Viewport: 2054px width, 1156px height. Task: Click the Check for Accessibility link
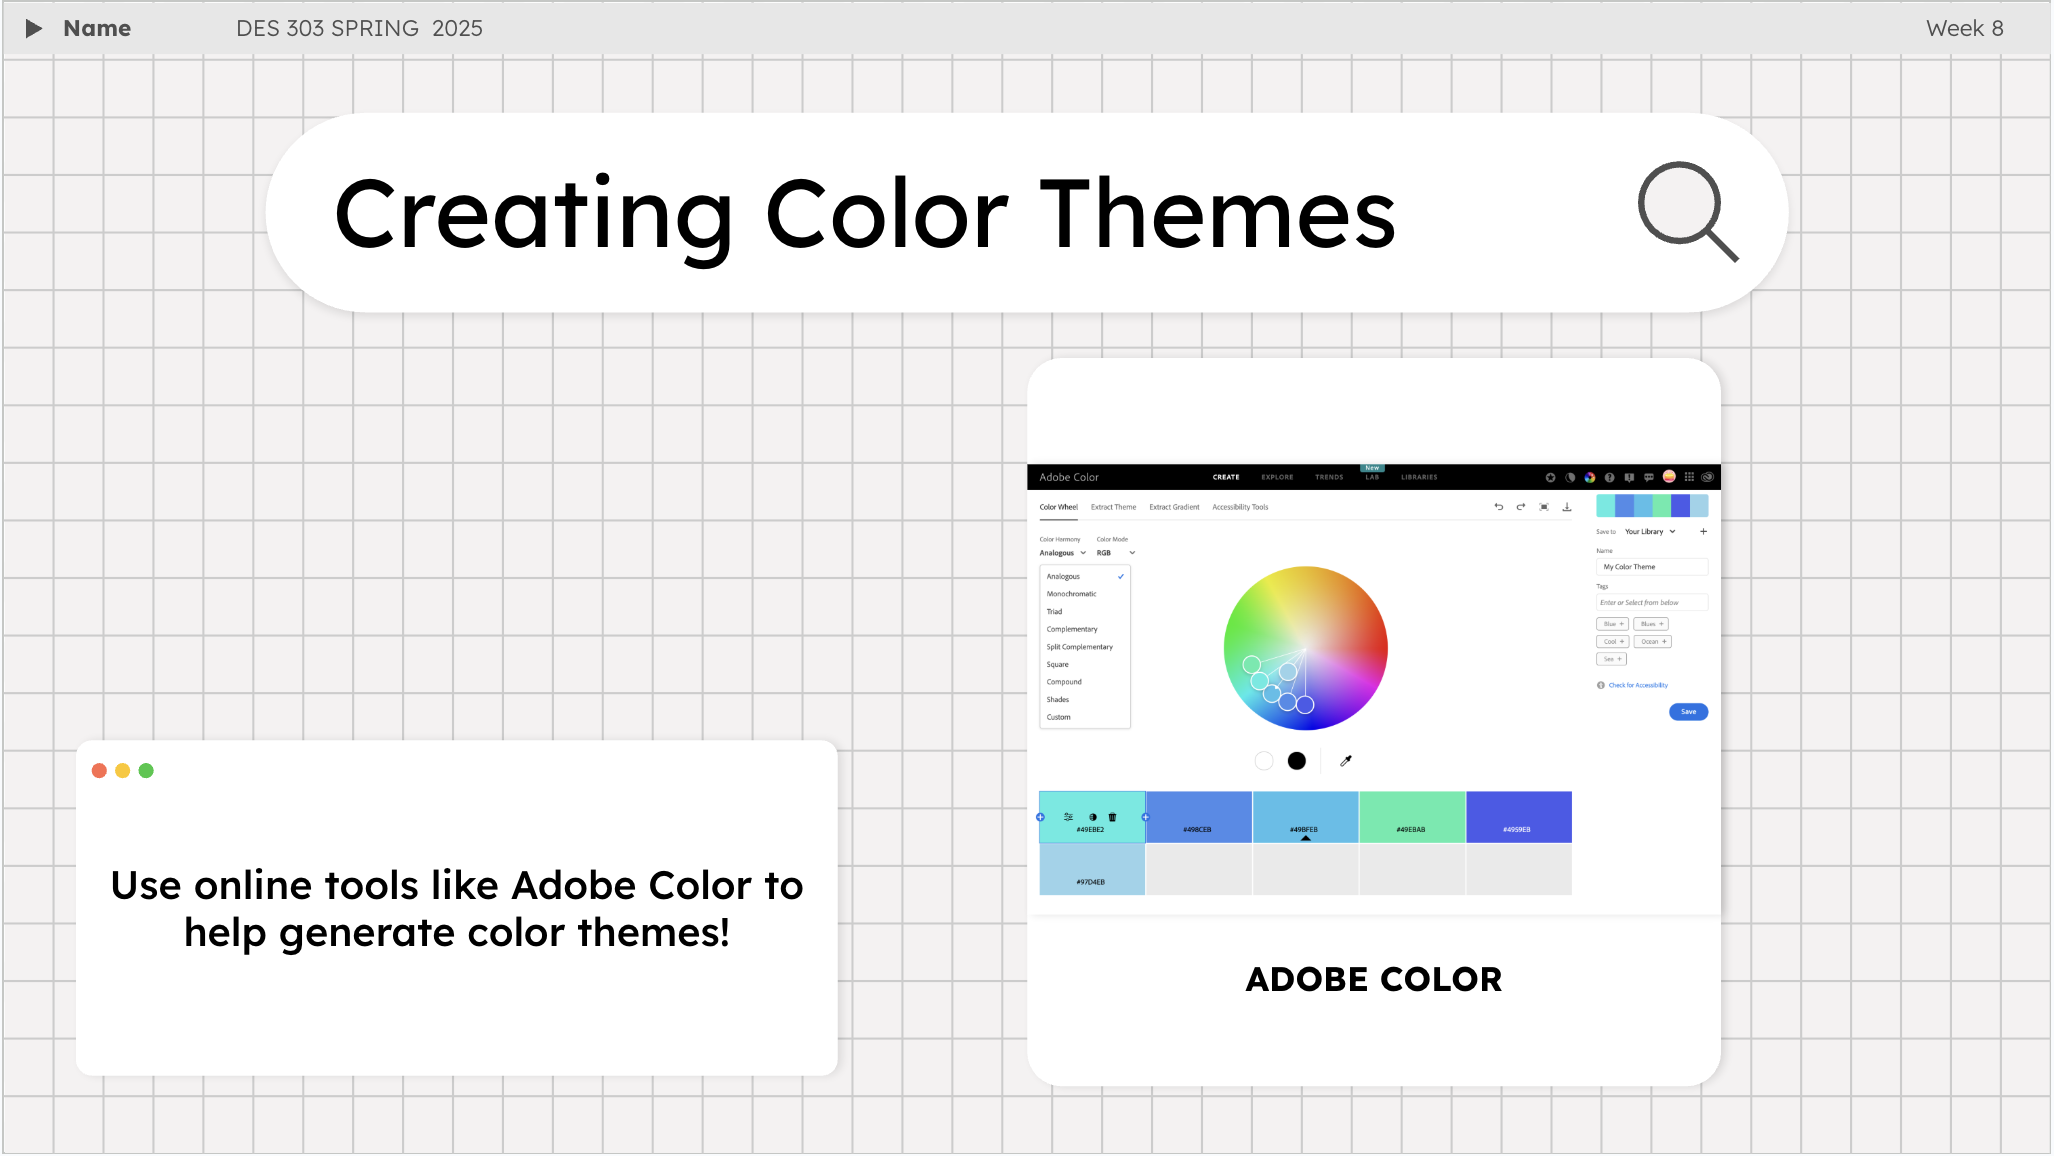pyautogui.click(x=1637, y=685)
